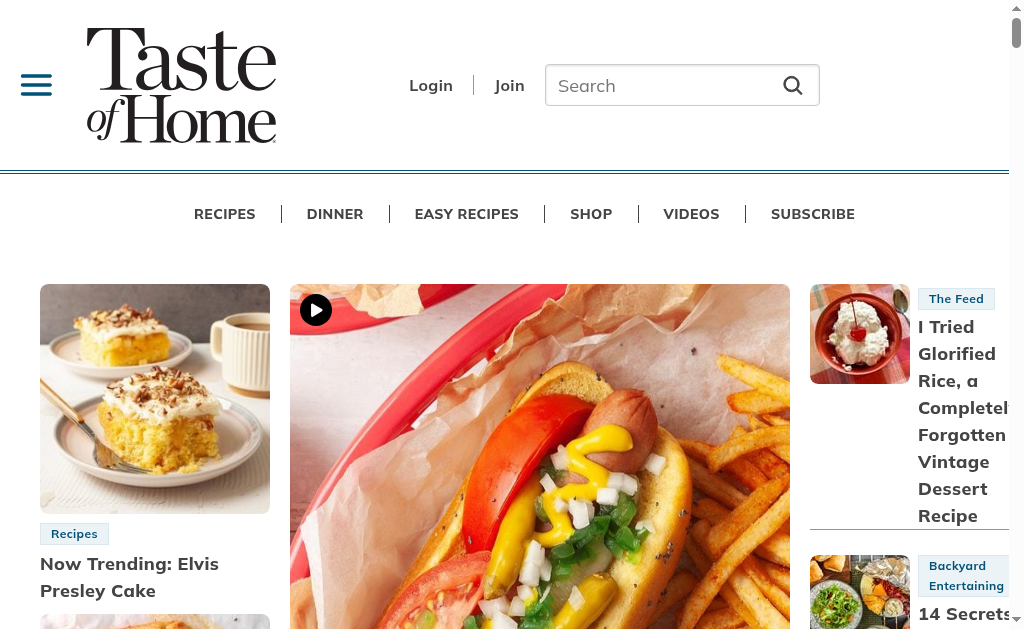Visit the SHOP menu item
The height and width of the screenshot is (629, 1024).
[591, 214]
